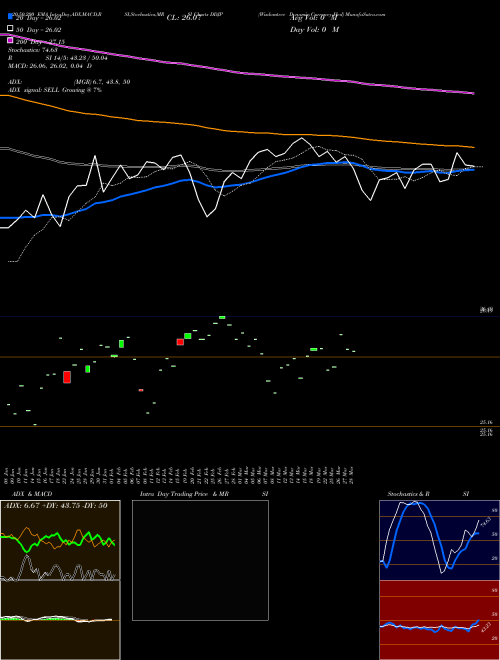Open the empty Intra Day Trading Price chart

click(x=200, y=560)
